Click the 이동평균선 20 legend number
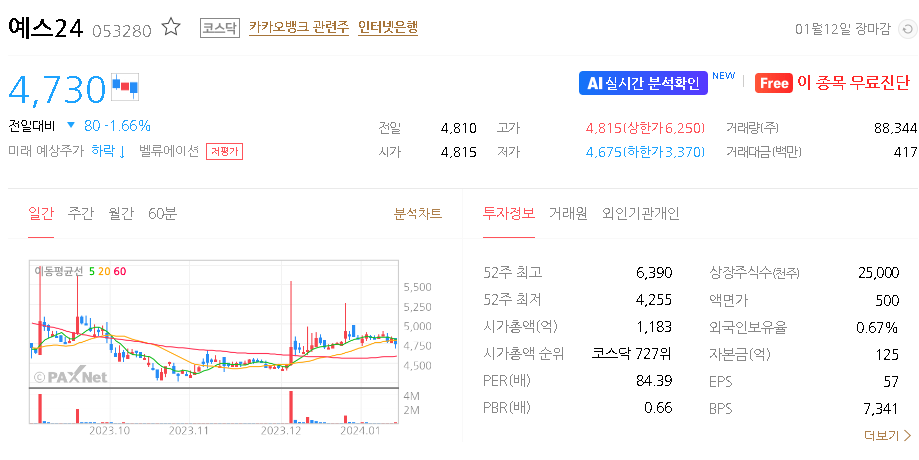This screenshot has height=460, width=919. [x=104, y=271]
